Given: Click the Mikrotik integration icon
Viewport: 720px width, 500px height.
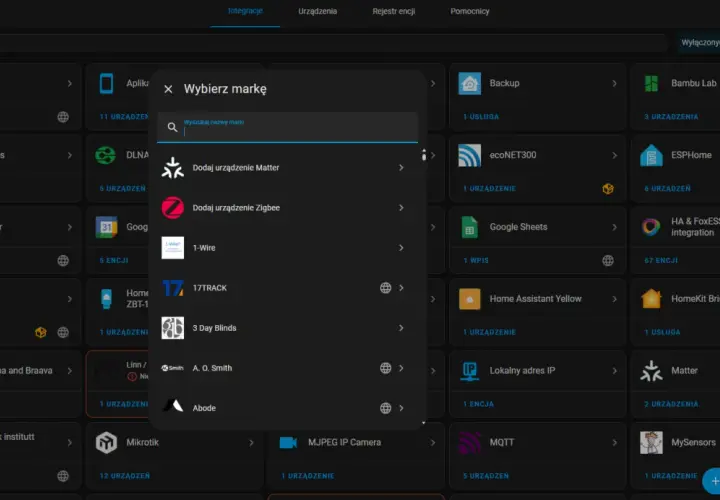Looking at the screenshot, I should [106, 443].
